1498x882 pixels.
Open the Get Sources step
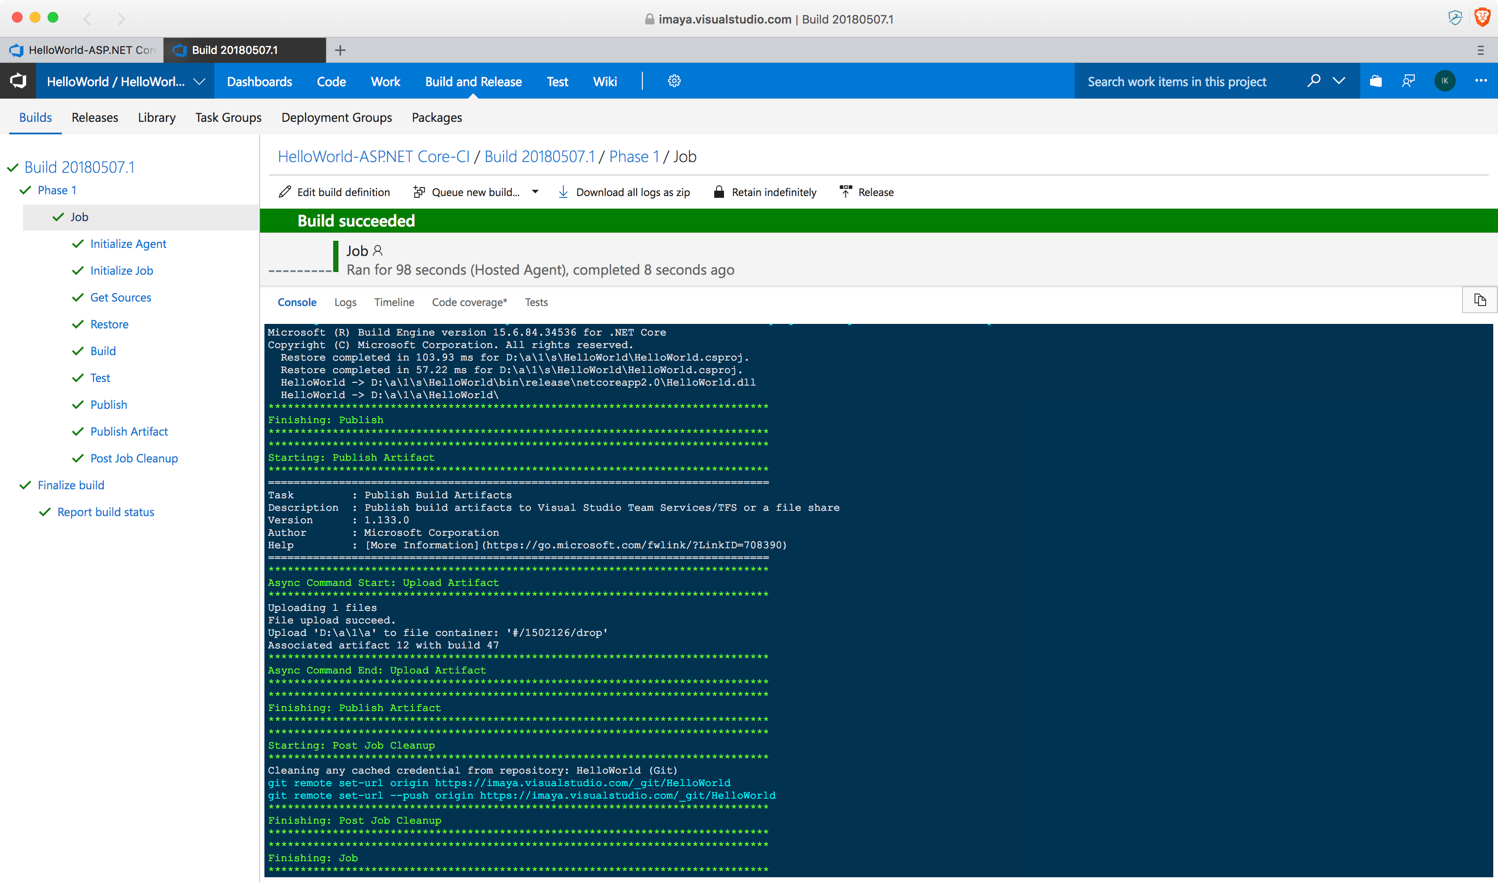(120, 298)
